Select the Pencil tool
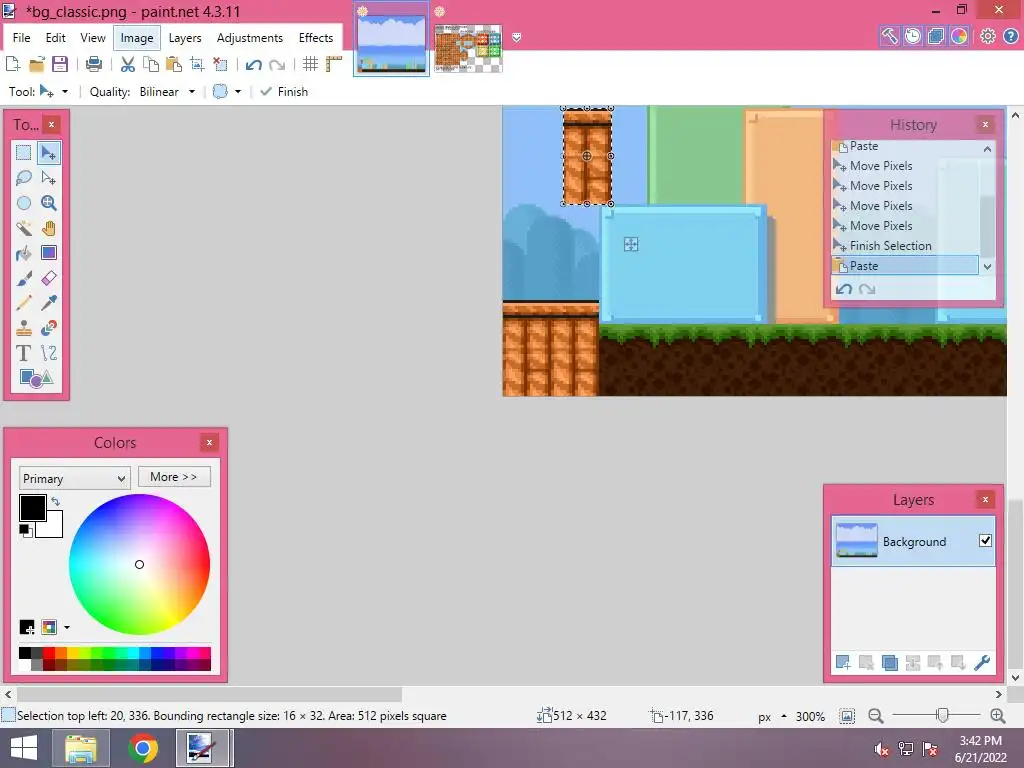Viewport: 1024px width, 768px height. (24, 303)
